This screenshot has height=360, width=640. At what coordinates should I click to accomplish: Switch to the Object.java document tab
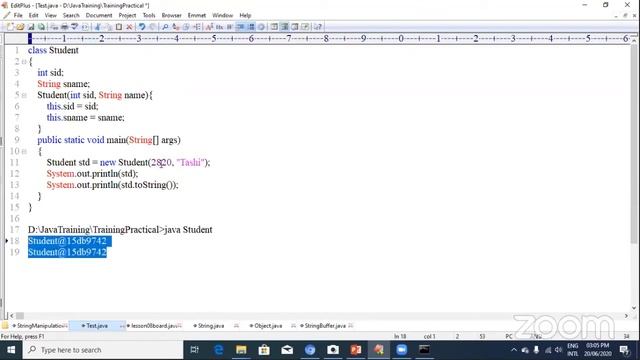point(268,326)
